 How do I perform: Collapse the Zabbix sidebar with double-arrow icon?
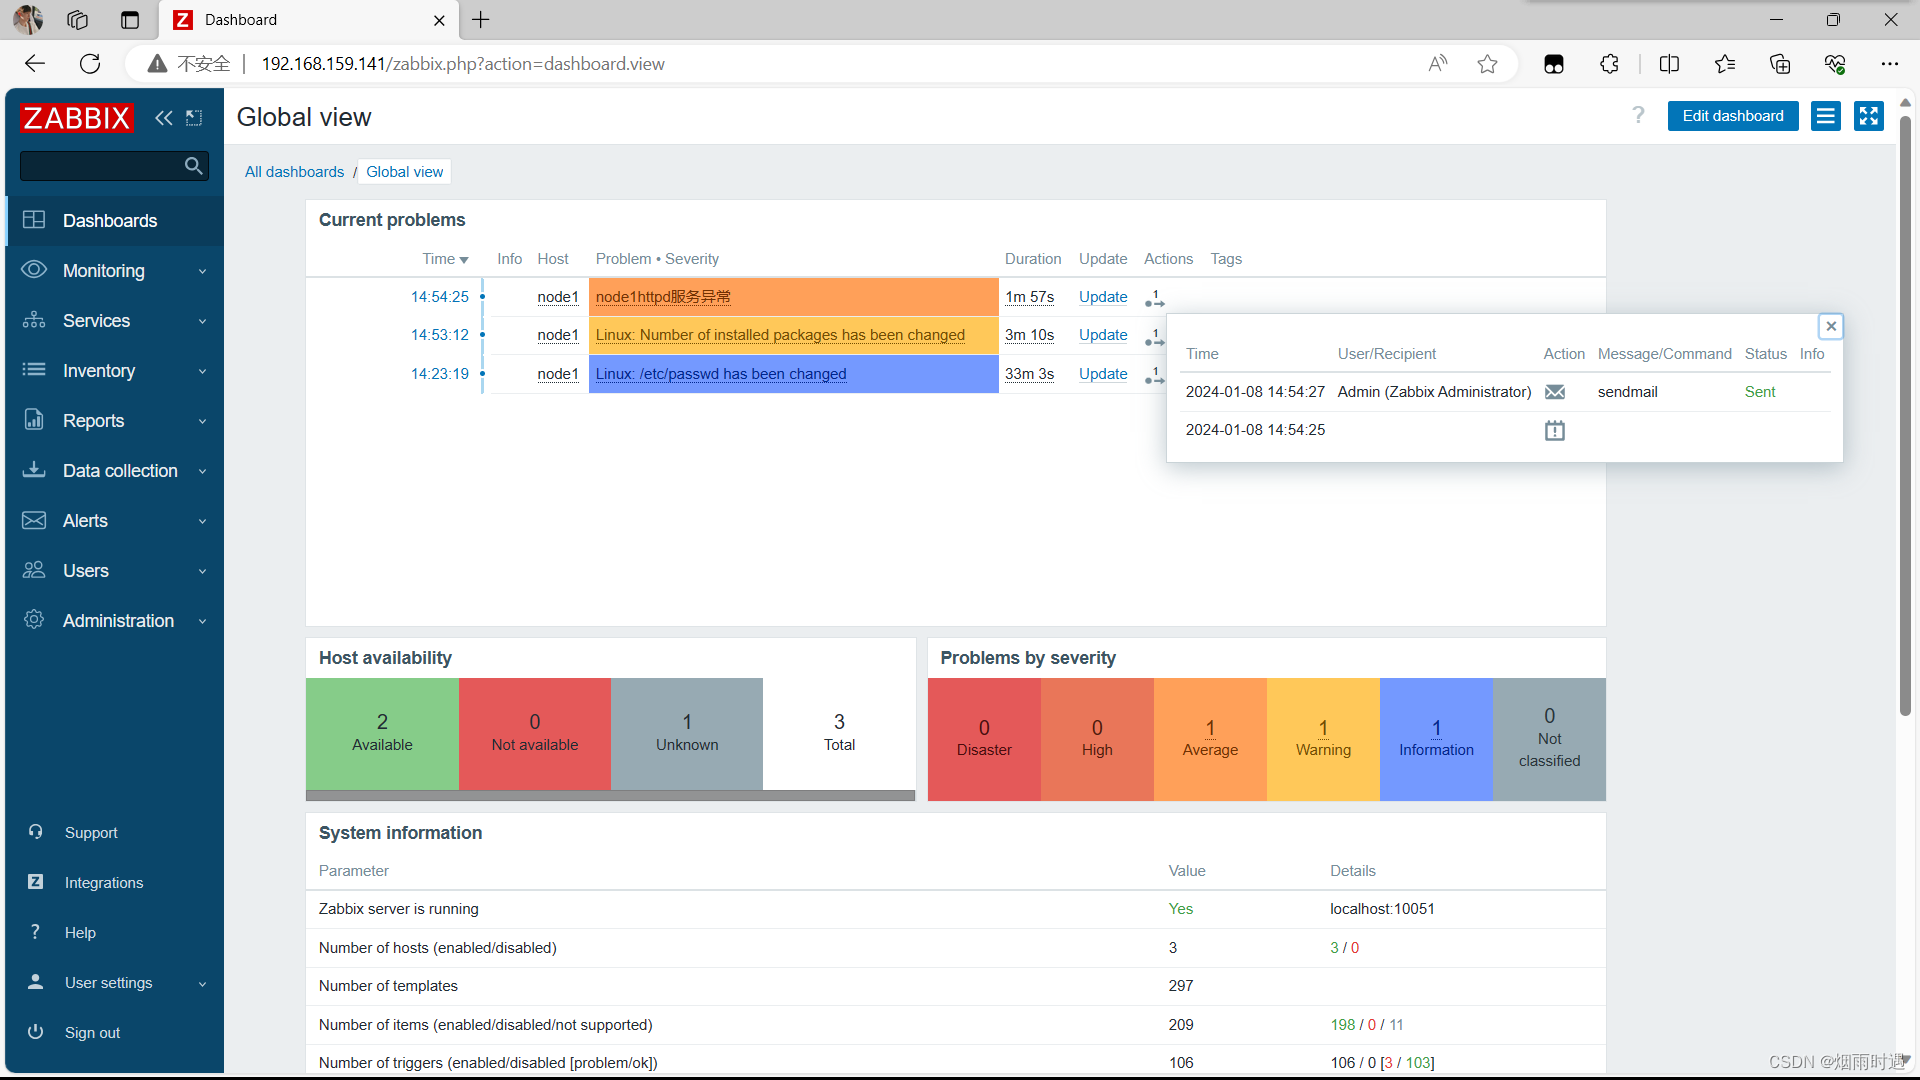(x=163, y=118)
